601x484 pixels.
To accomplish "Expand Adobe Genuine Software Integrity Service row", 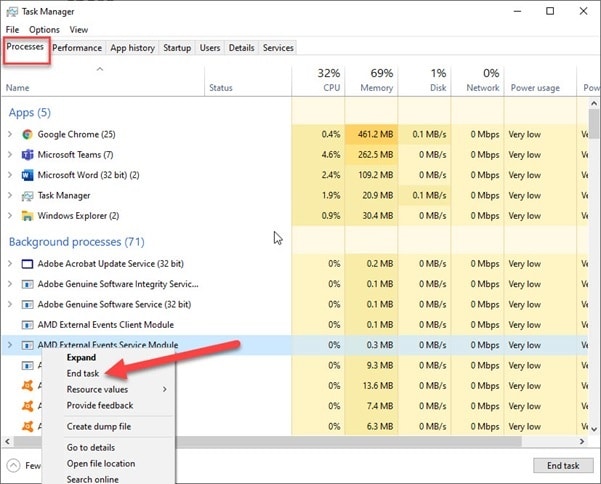I will tap(10, 284).
